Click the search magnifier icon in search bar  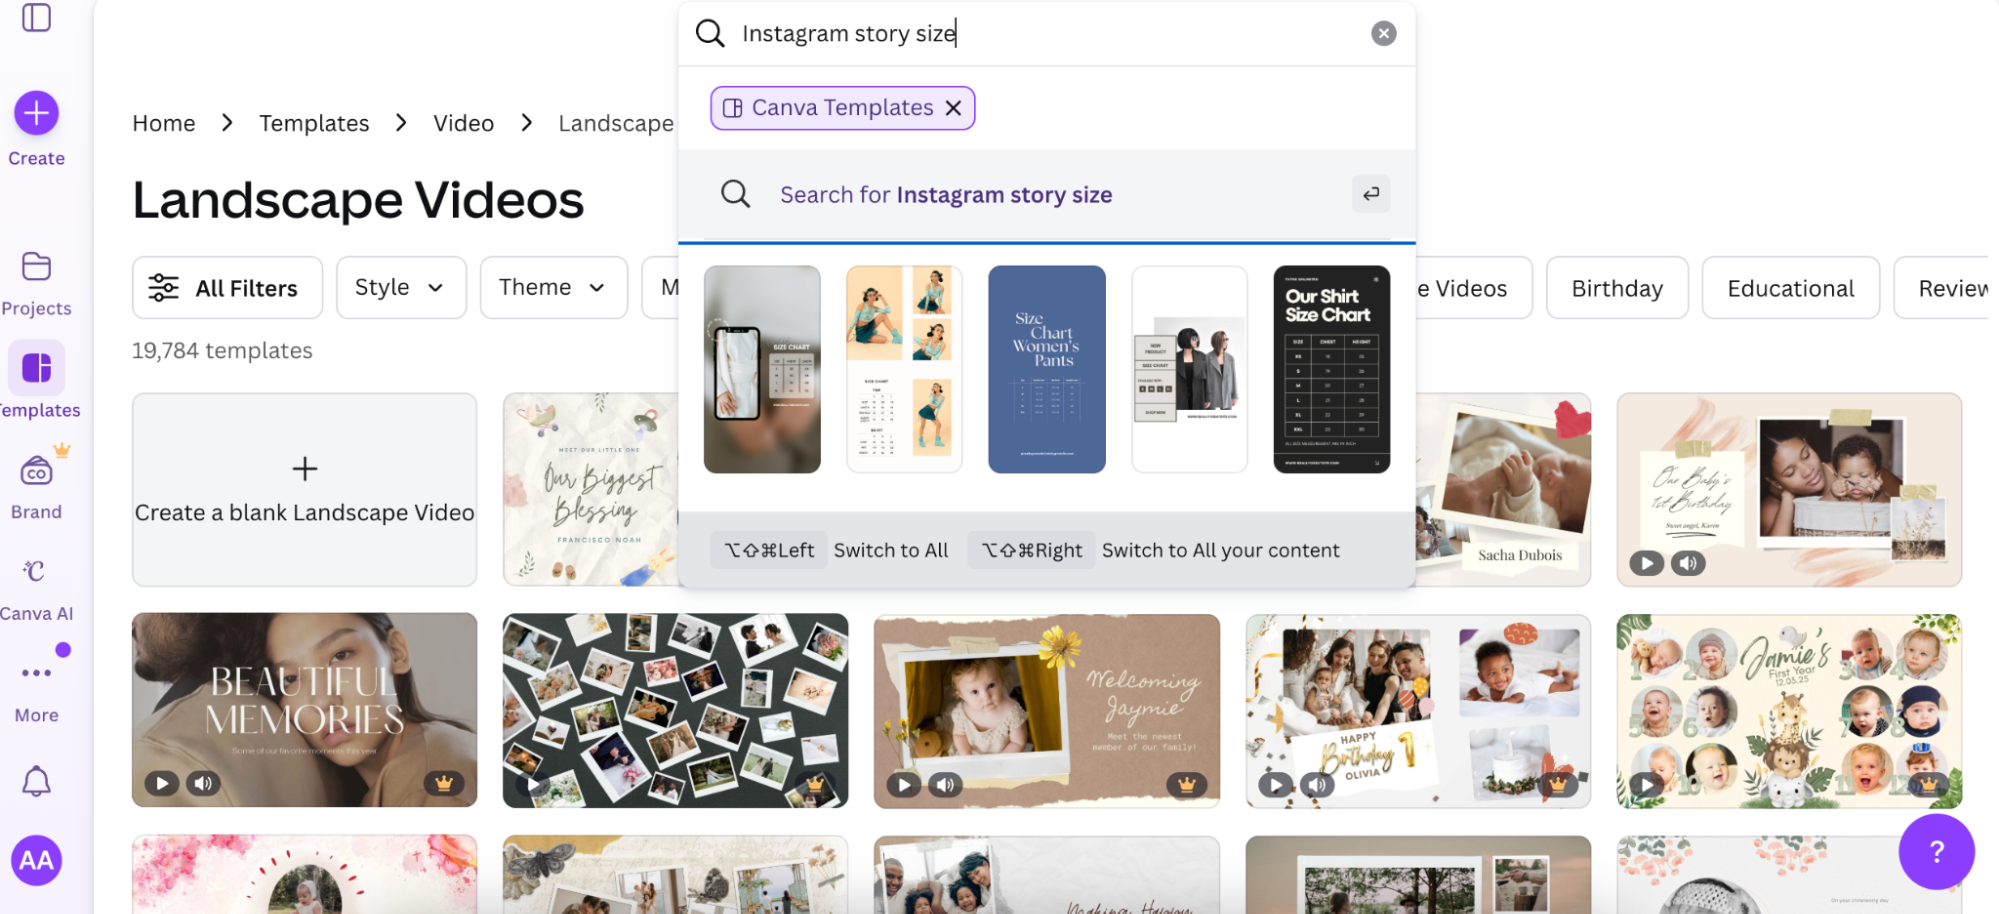click(710, 33)
